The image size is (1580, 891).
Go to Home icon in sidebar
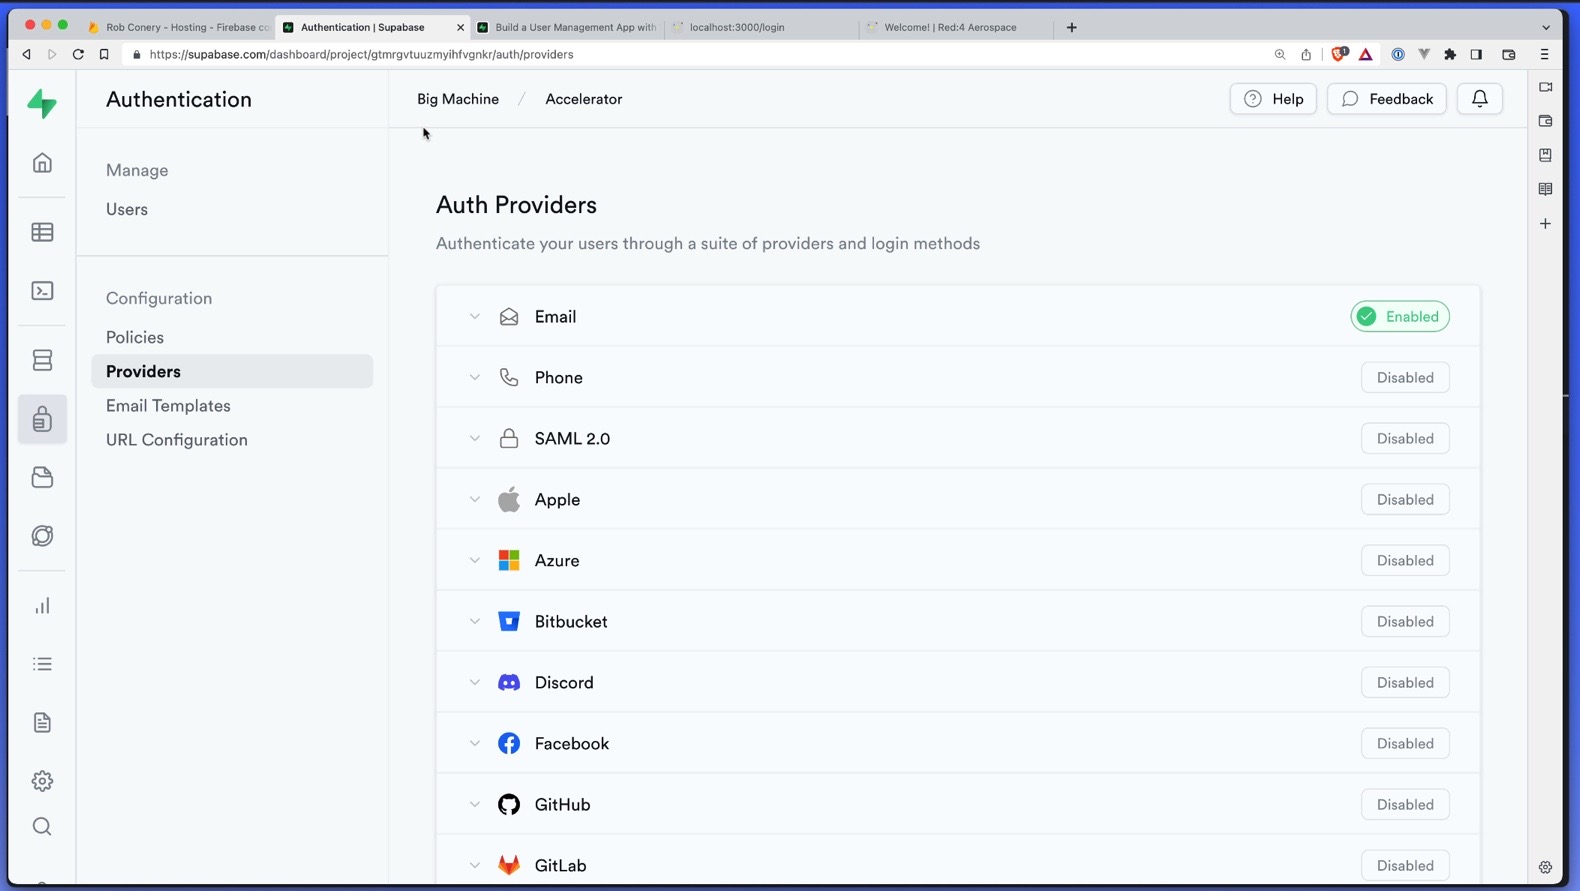(42, 163)
